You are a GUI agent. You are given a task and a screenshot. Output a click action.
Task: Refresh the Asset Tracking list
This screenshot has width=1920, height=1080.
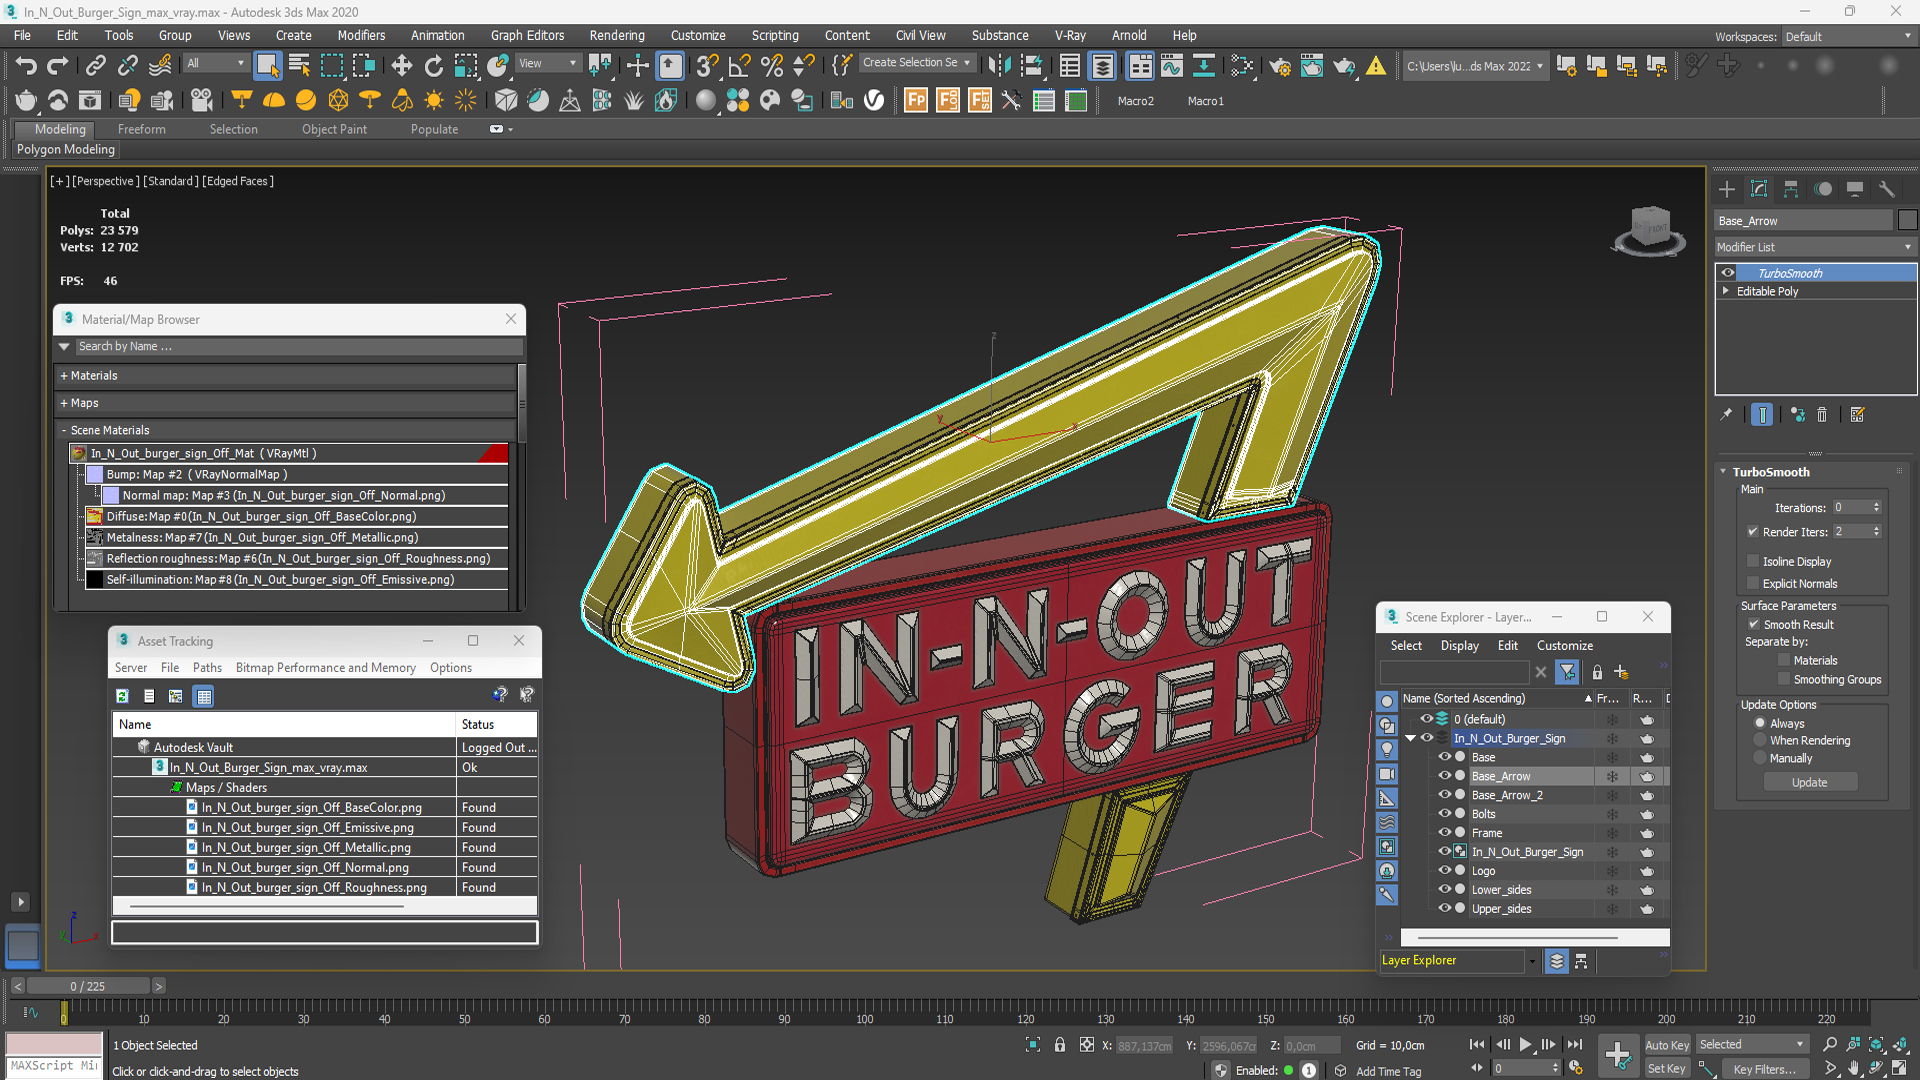(x=122, y=696)
